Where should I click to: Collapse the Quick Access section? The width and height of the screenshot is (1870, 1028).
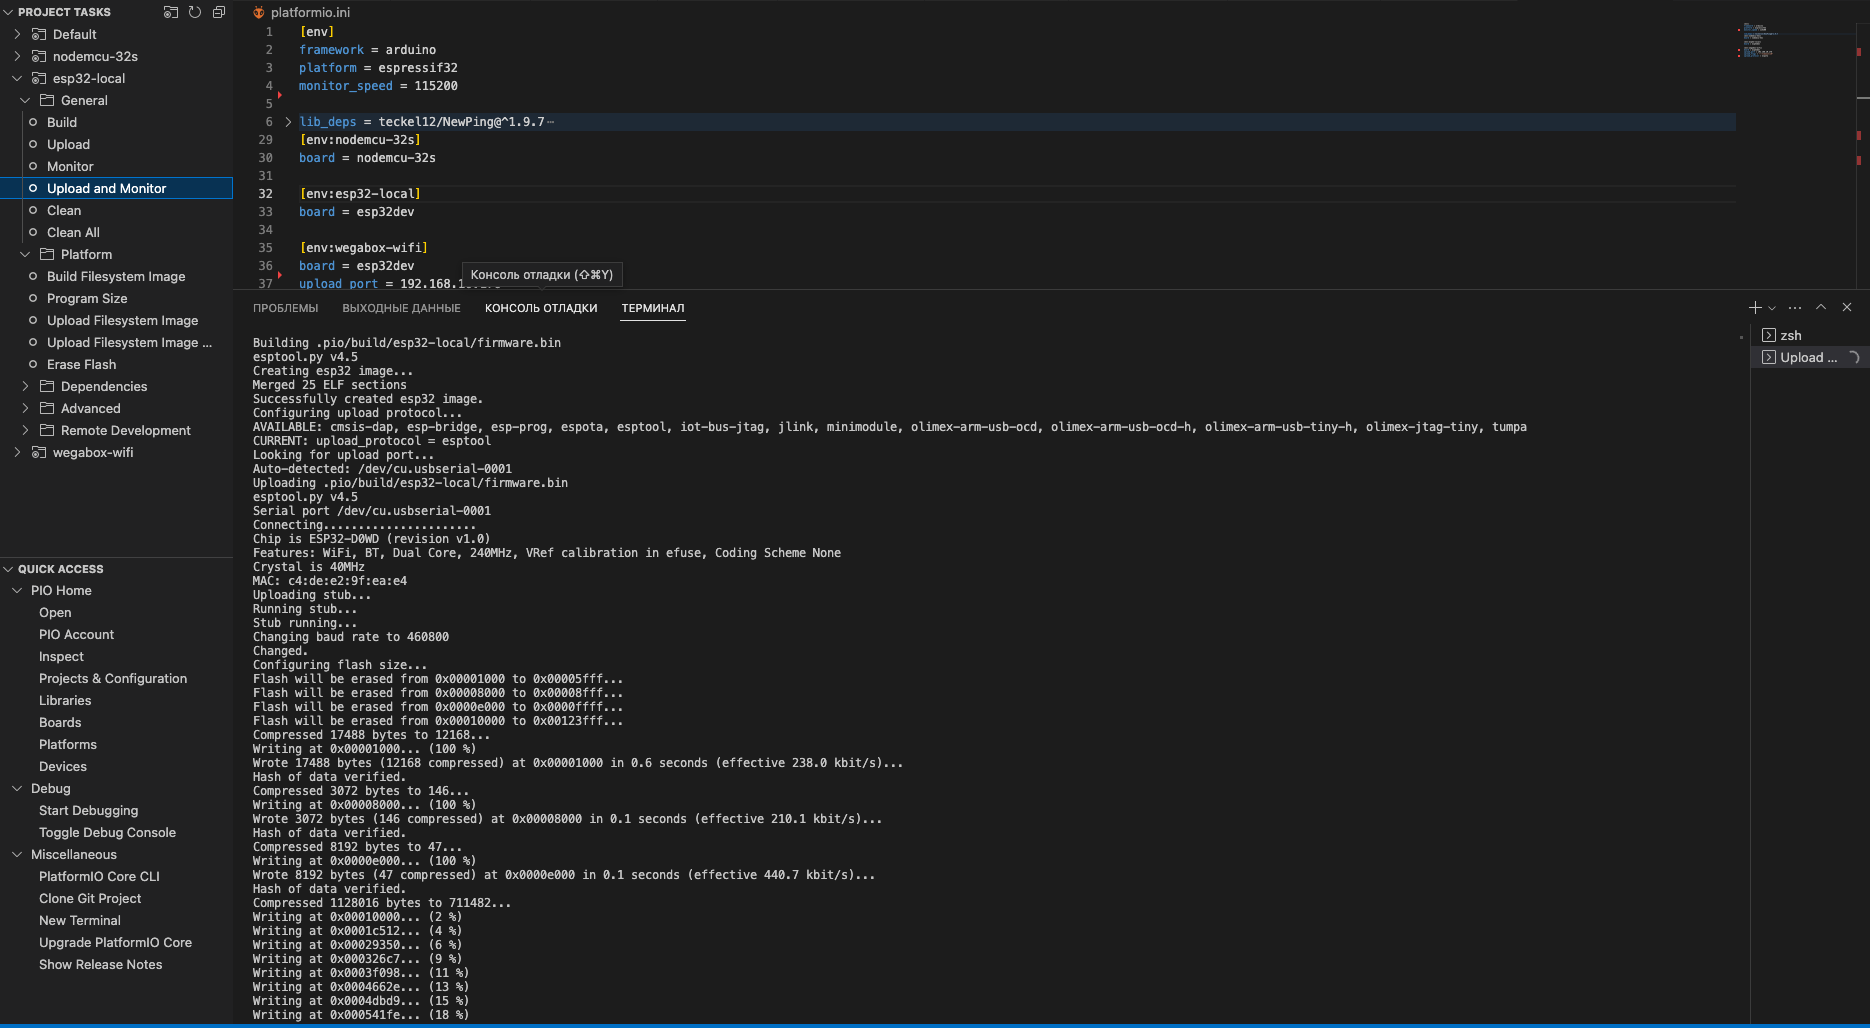coord(9,569)
